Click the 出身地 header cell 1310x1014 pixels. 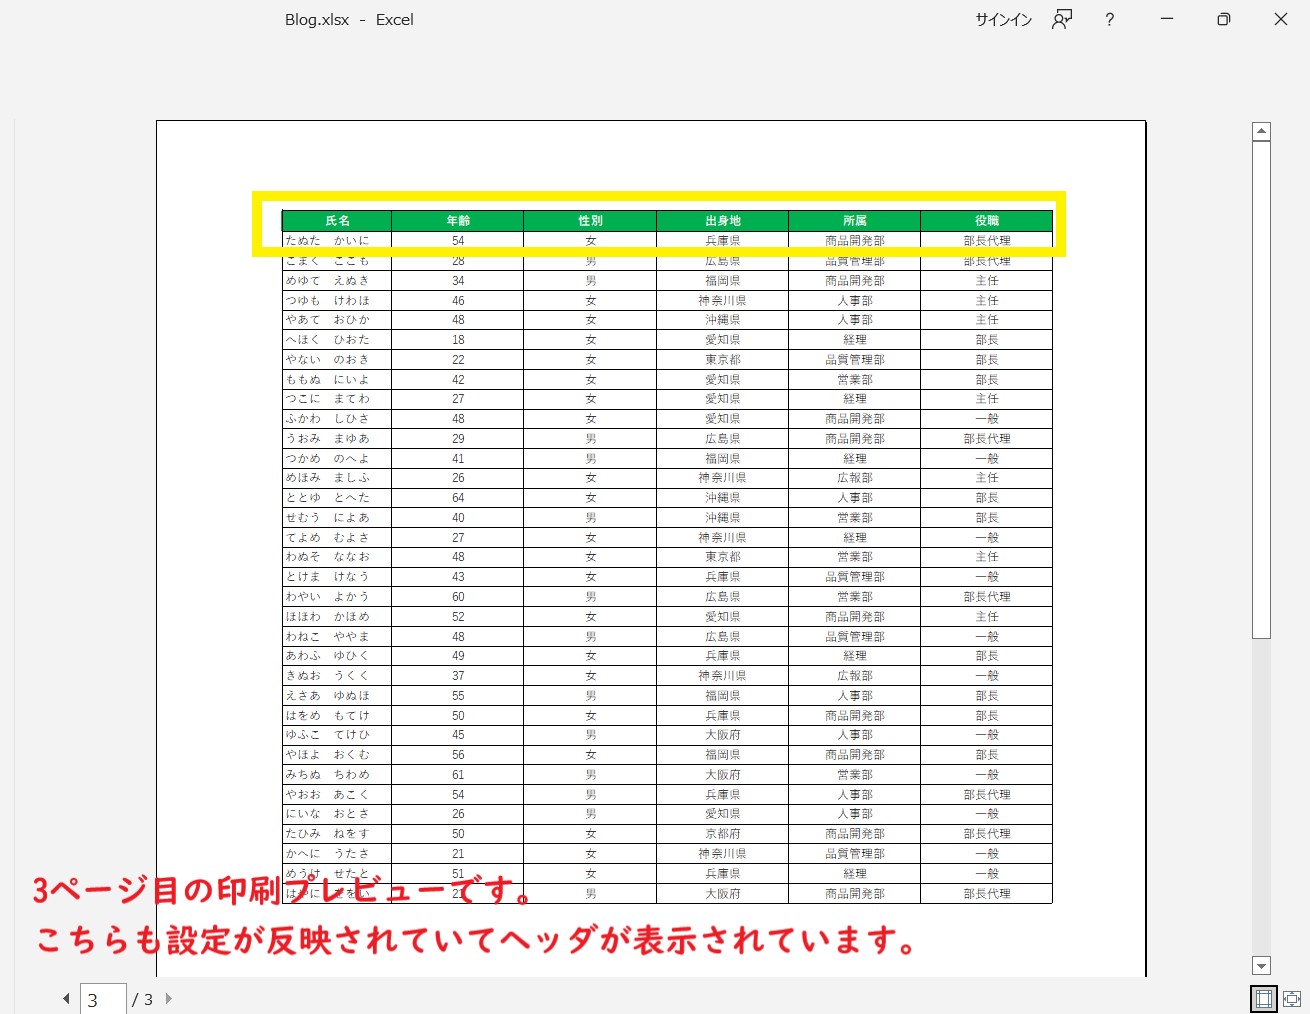722,221
